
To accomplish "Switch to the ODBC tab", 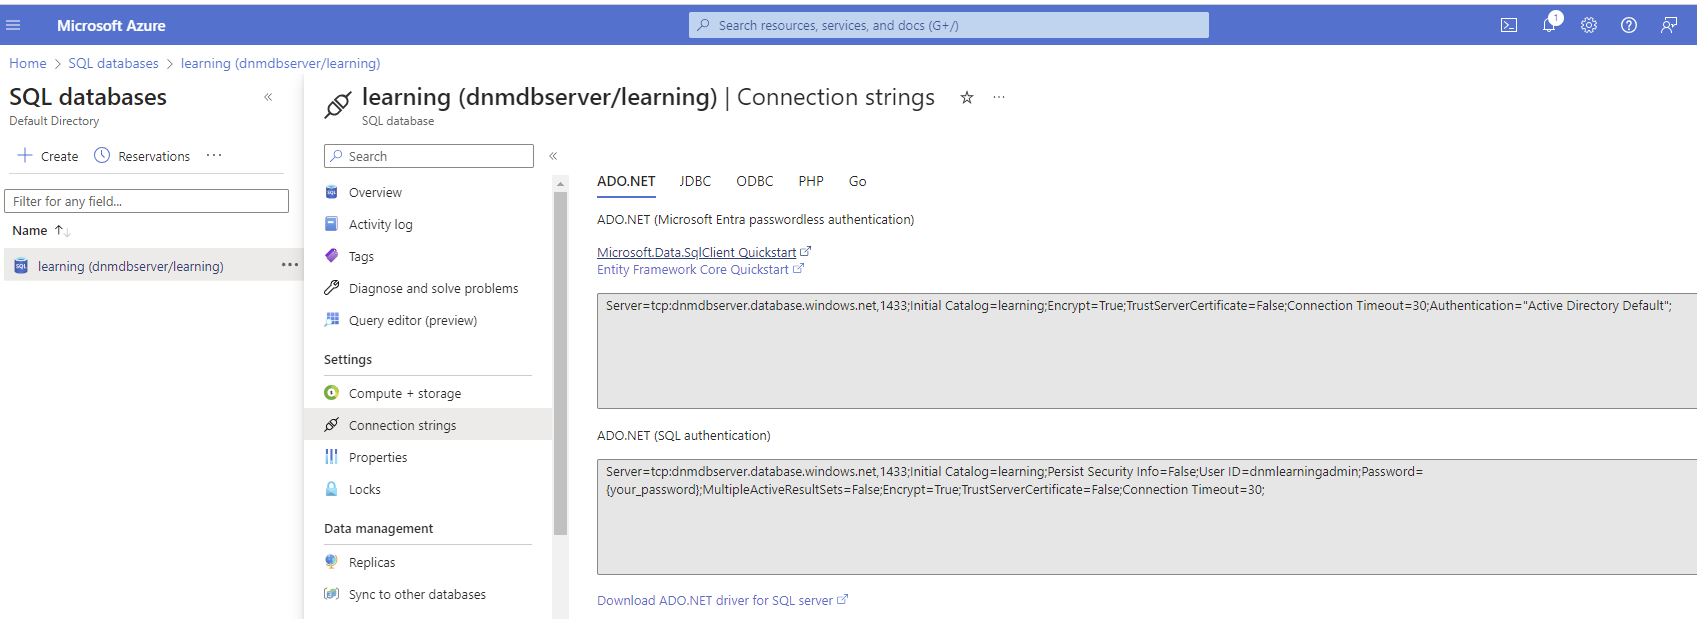I will pos(755,181).
